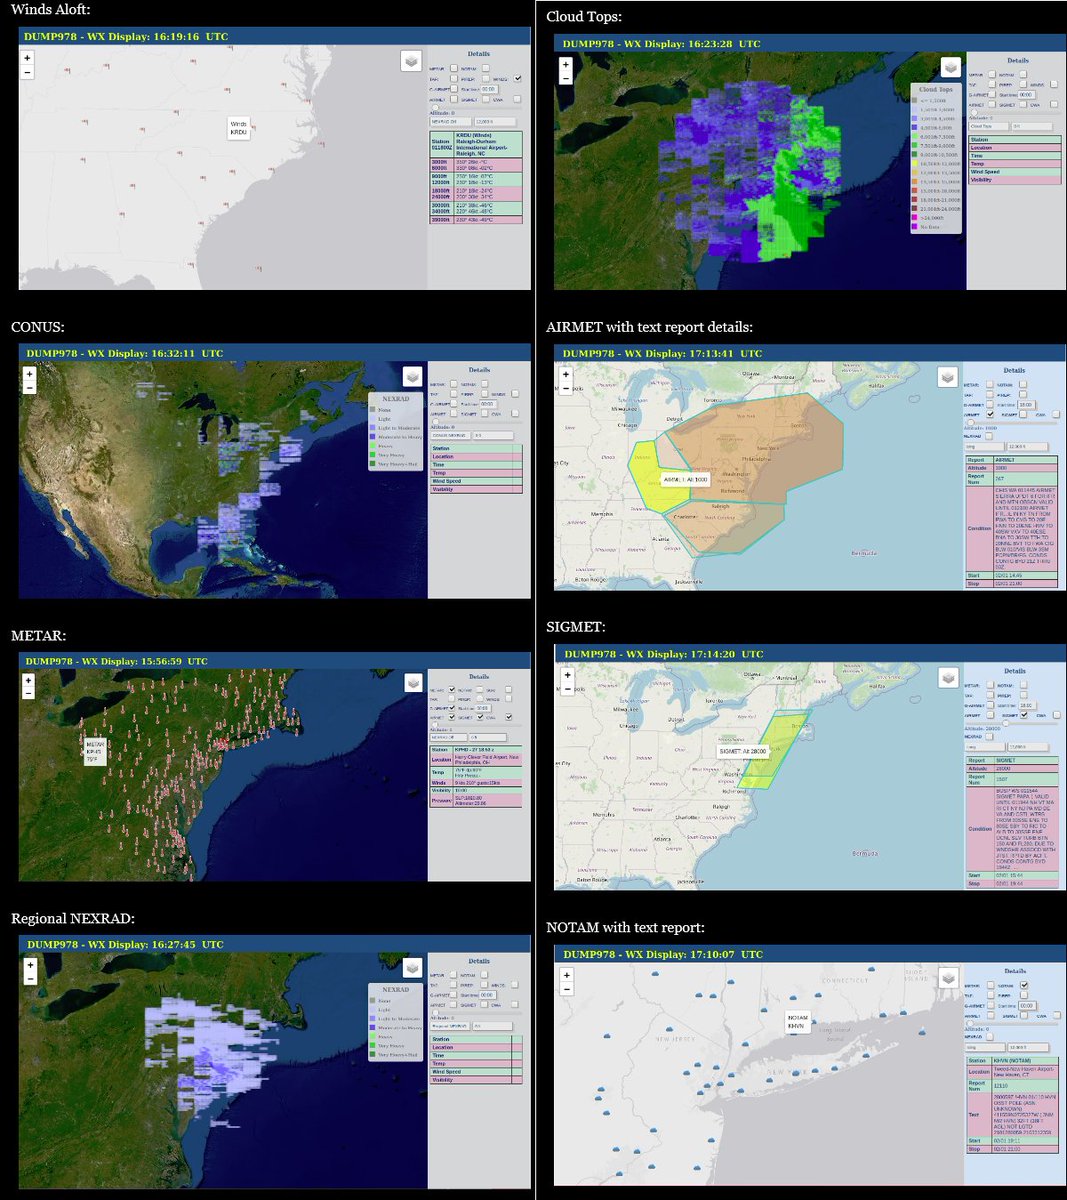Open layers control in AIRMET panel
Viewport: 1067px width, 1200px height.
coord(947,377)
